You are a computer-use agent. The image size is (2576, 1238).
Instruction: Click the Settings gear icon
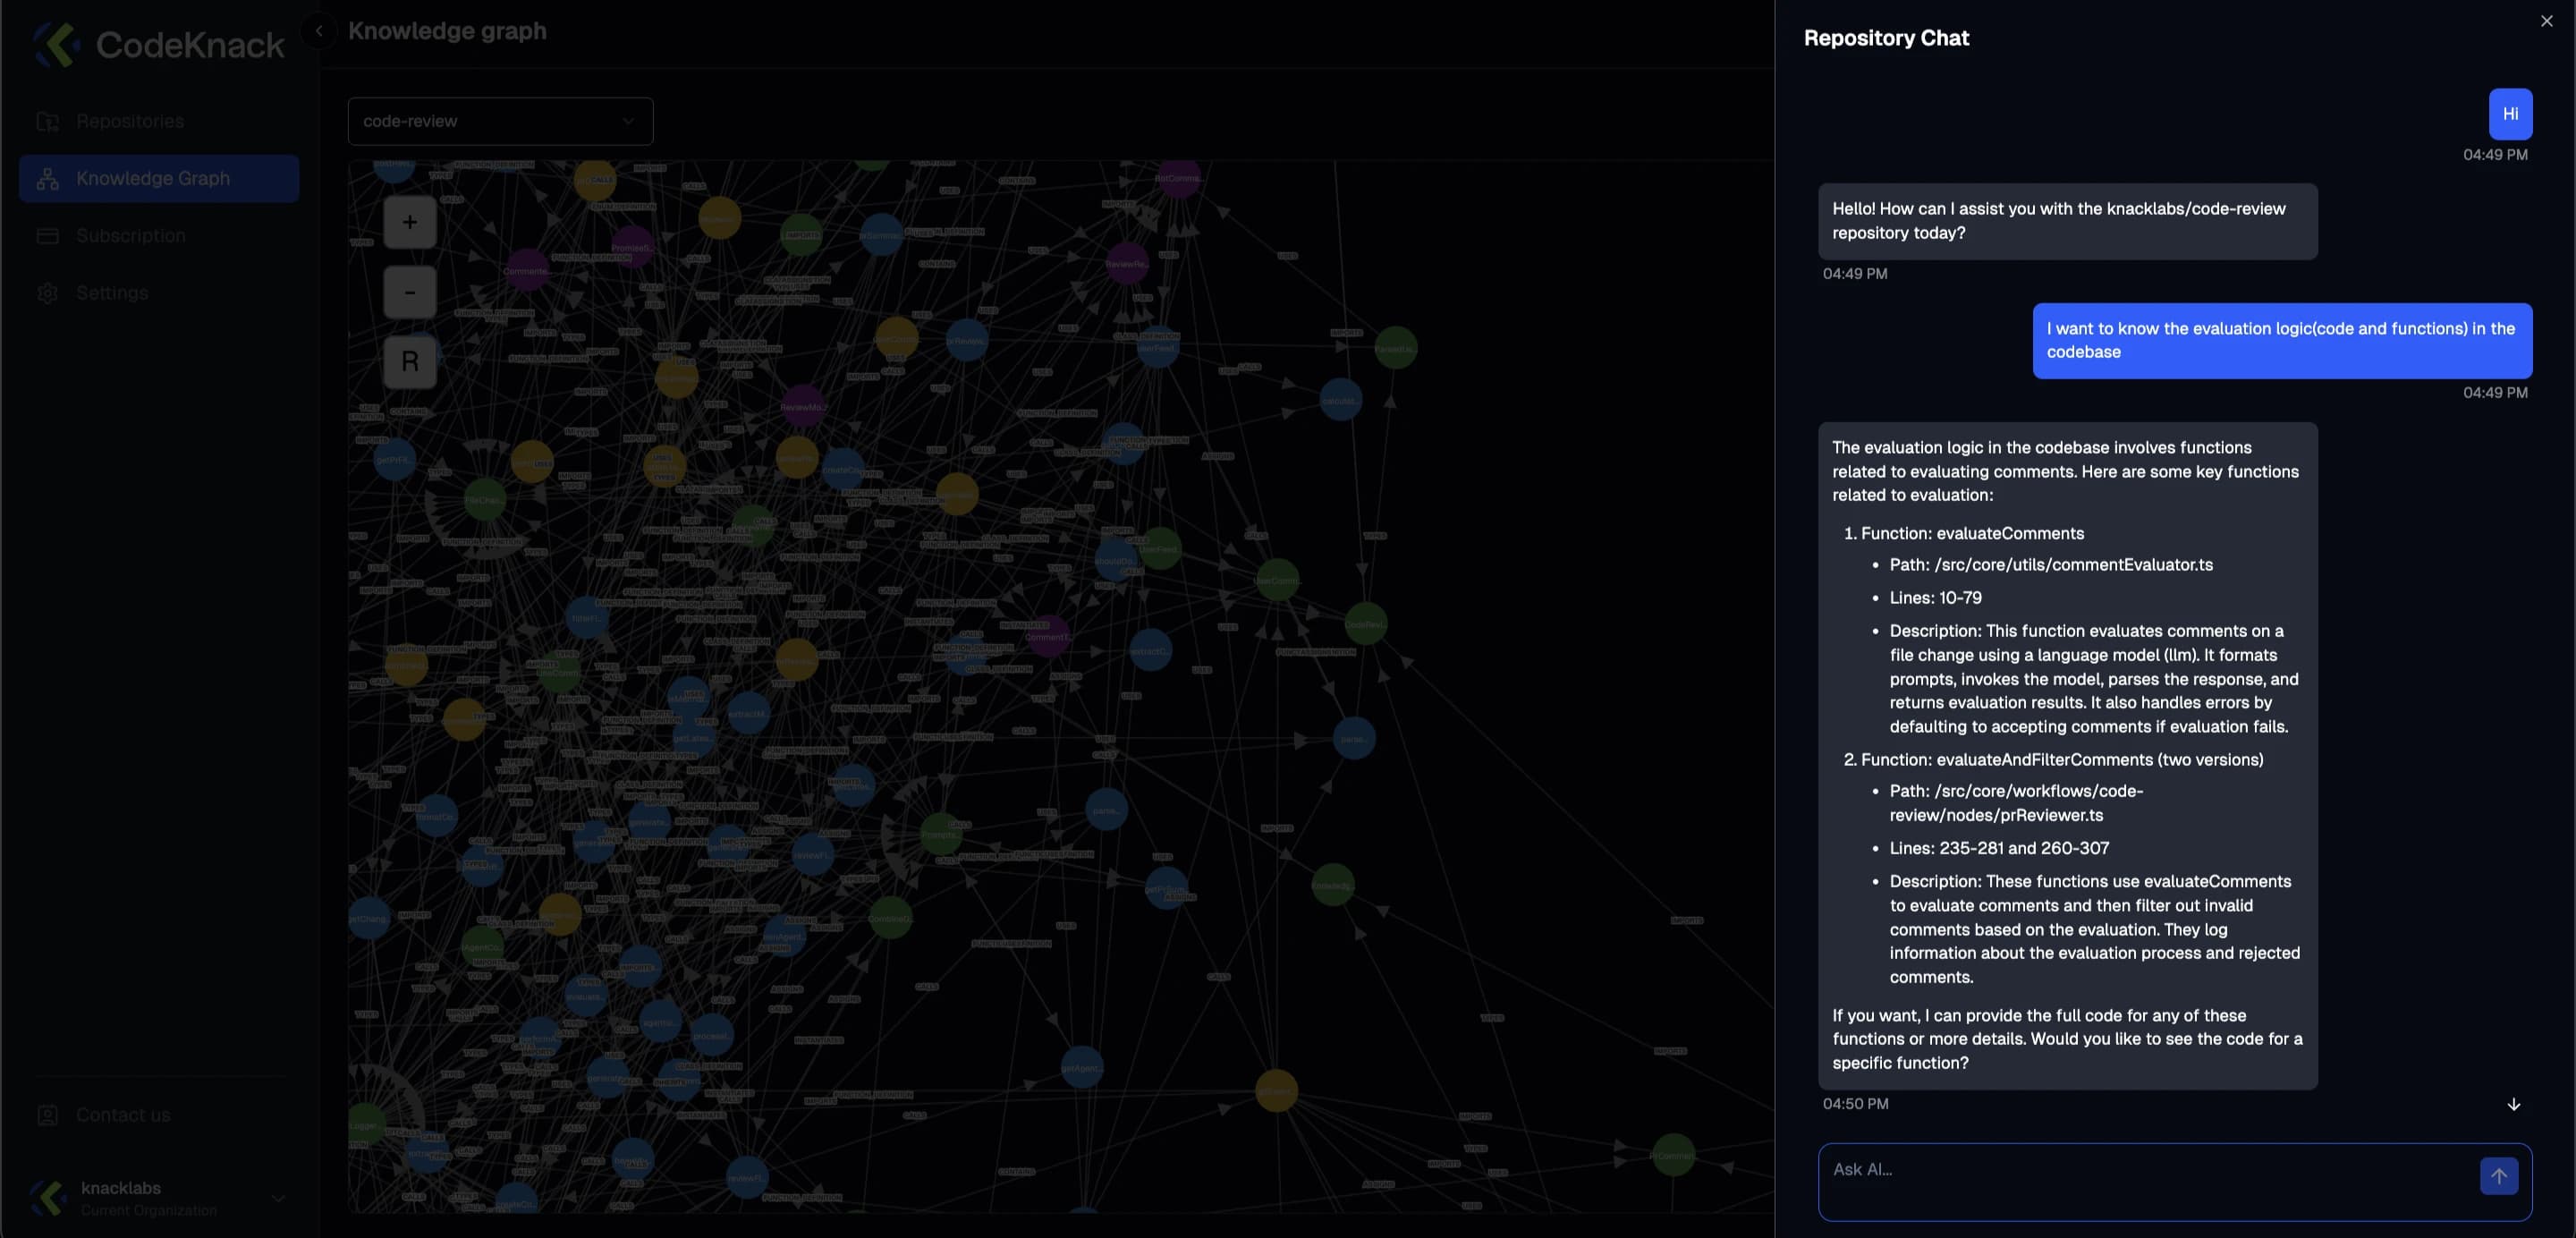click(x=47, y=293)
